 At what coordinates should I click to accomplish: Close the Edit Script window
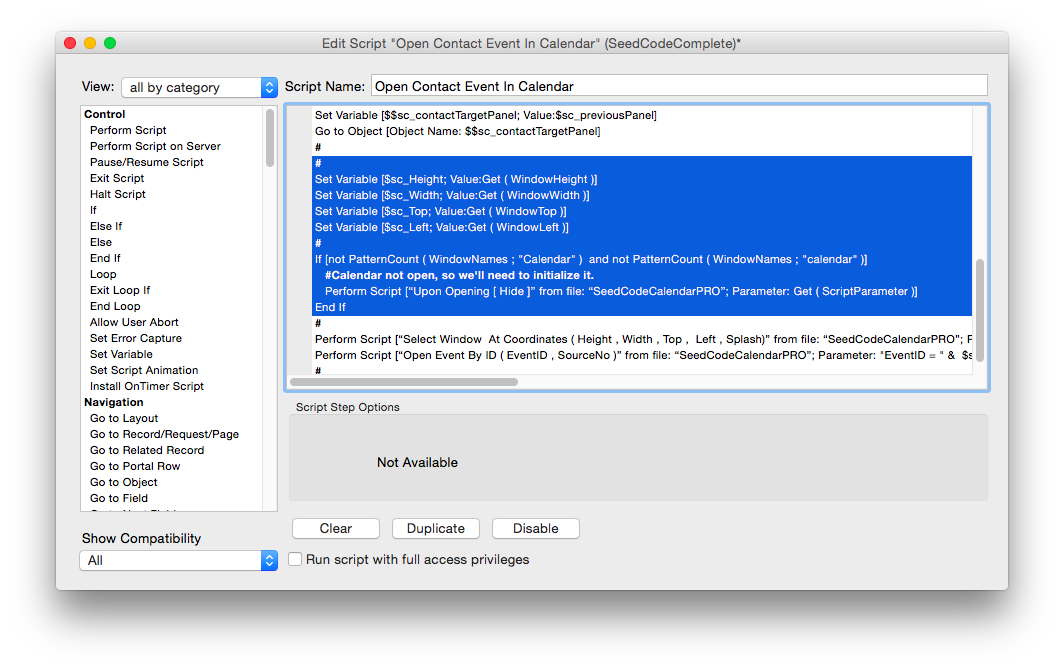coord(70,43)
